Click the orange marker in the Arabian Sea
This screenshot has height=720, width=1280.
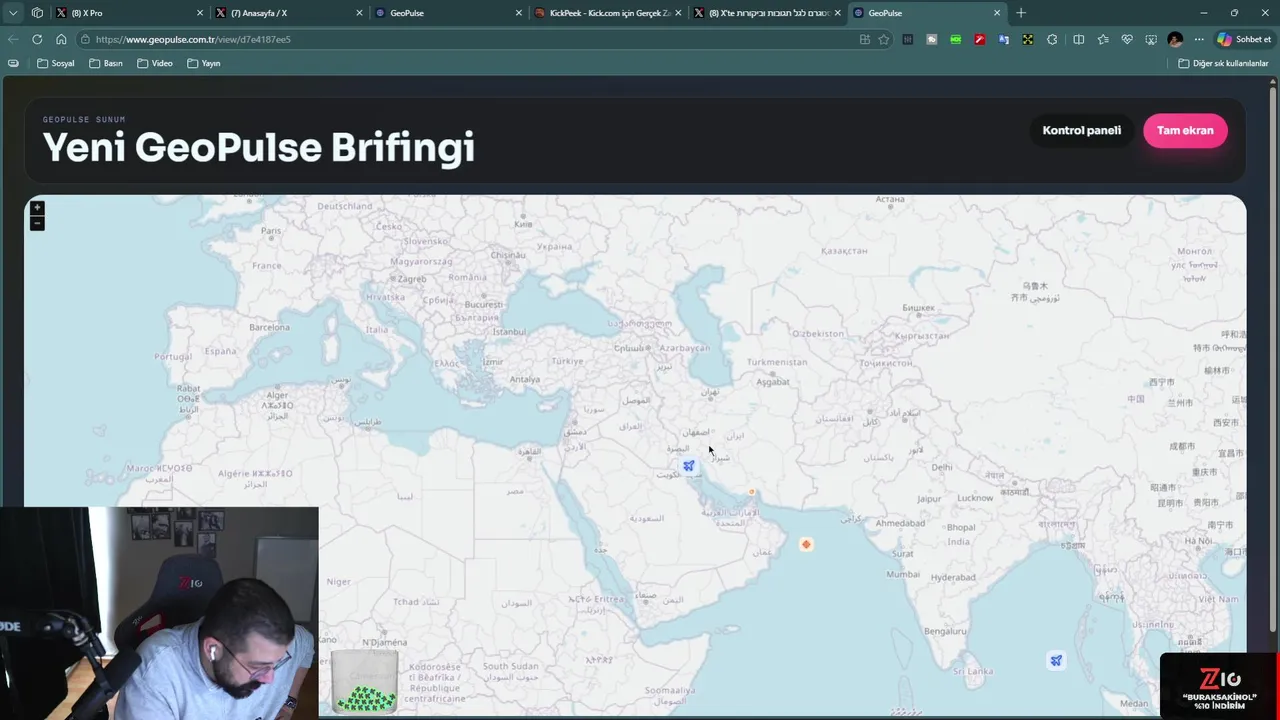click(806, 544)
